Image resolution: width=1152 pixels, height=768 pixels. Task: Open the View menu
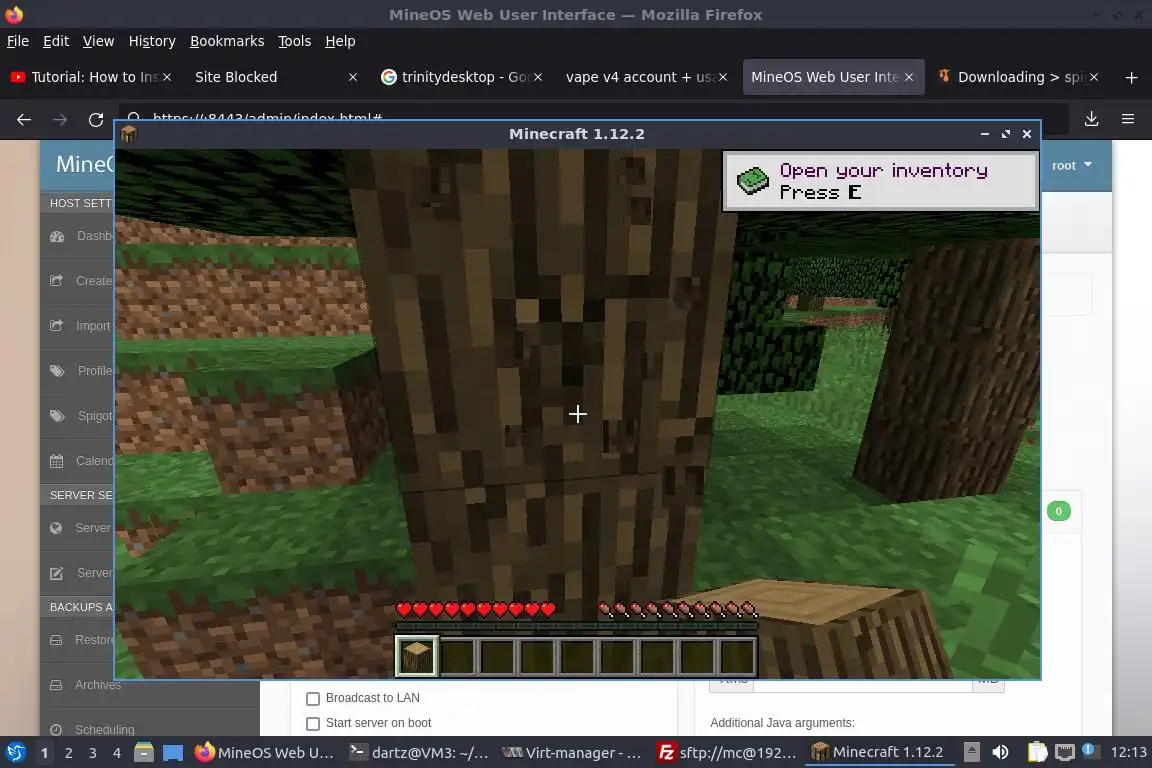[x=98, y=41]
